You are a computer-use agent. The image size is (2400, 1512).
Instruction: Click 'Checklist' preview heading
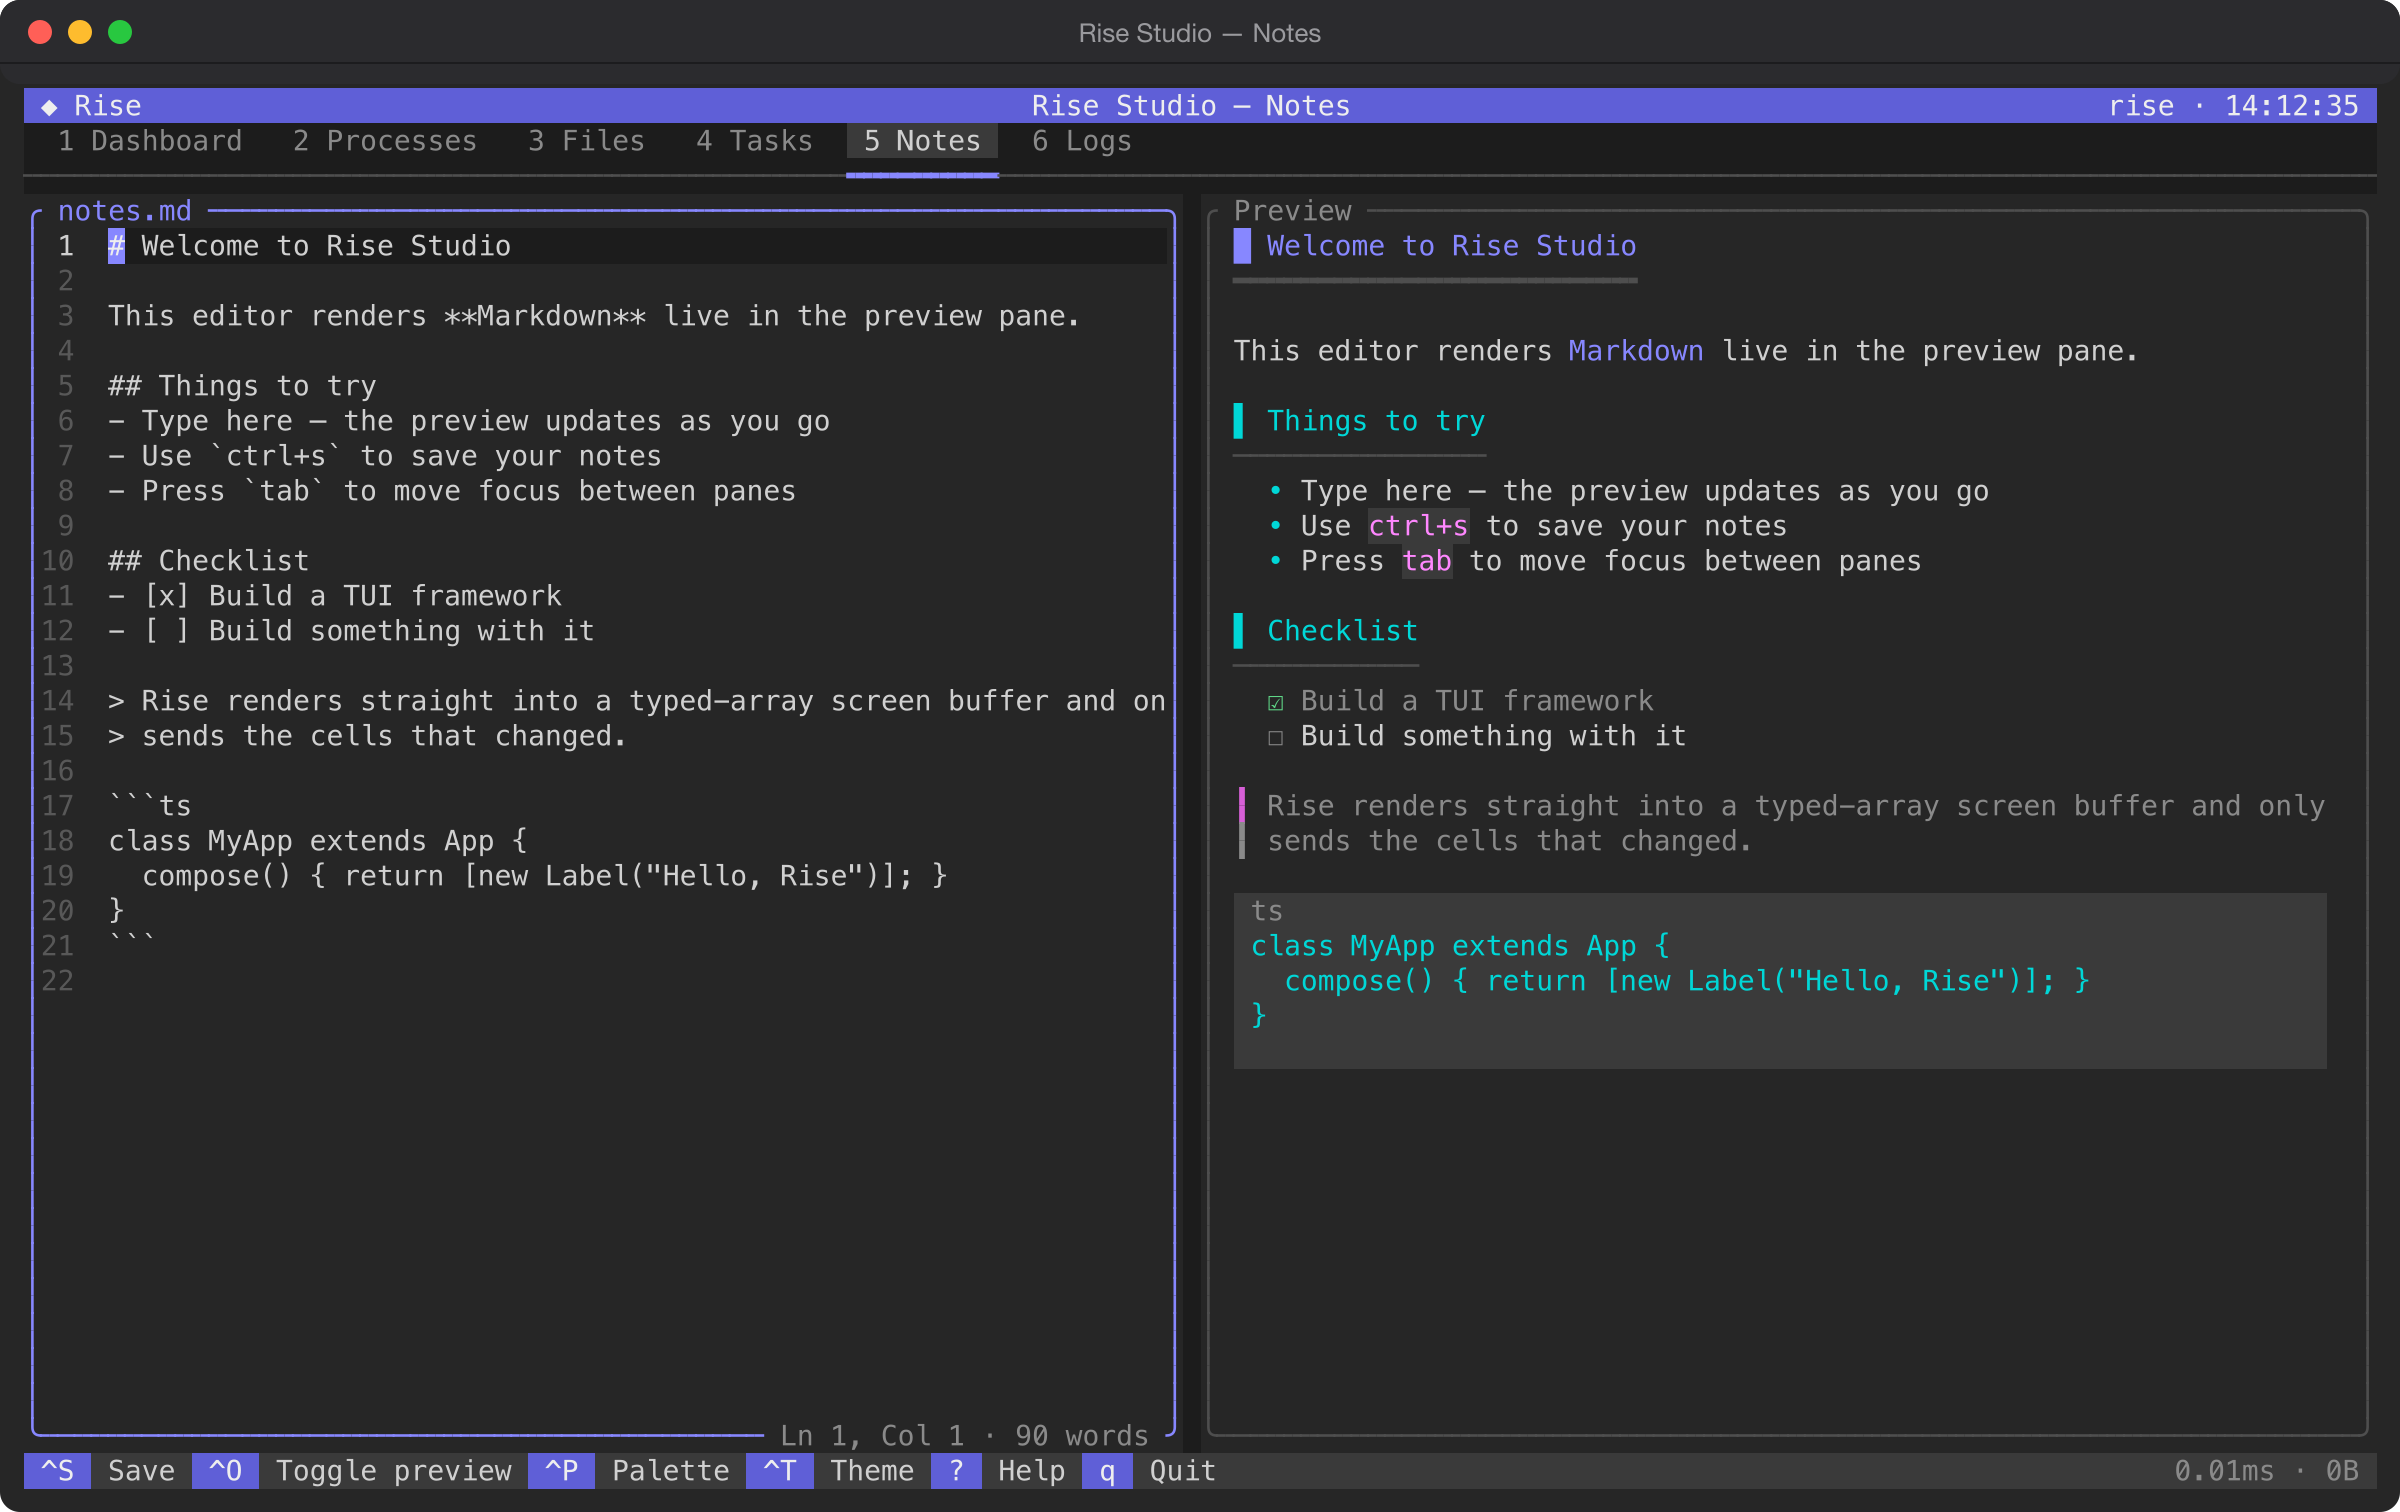click(1342, 631)
